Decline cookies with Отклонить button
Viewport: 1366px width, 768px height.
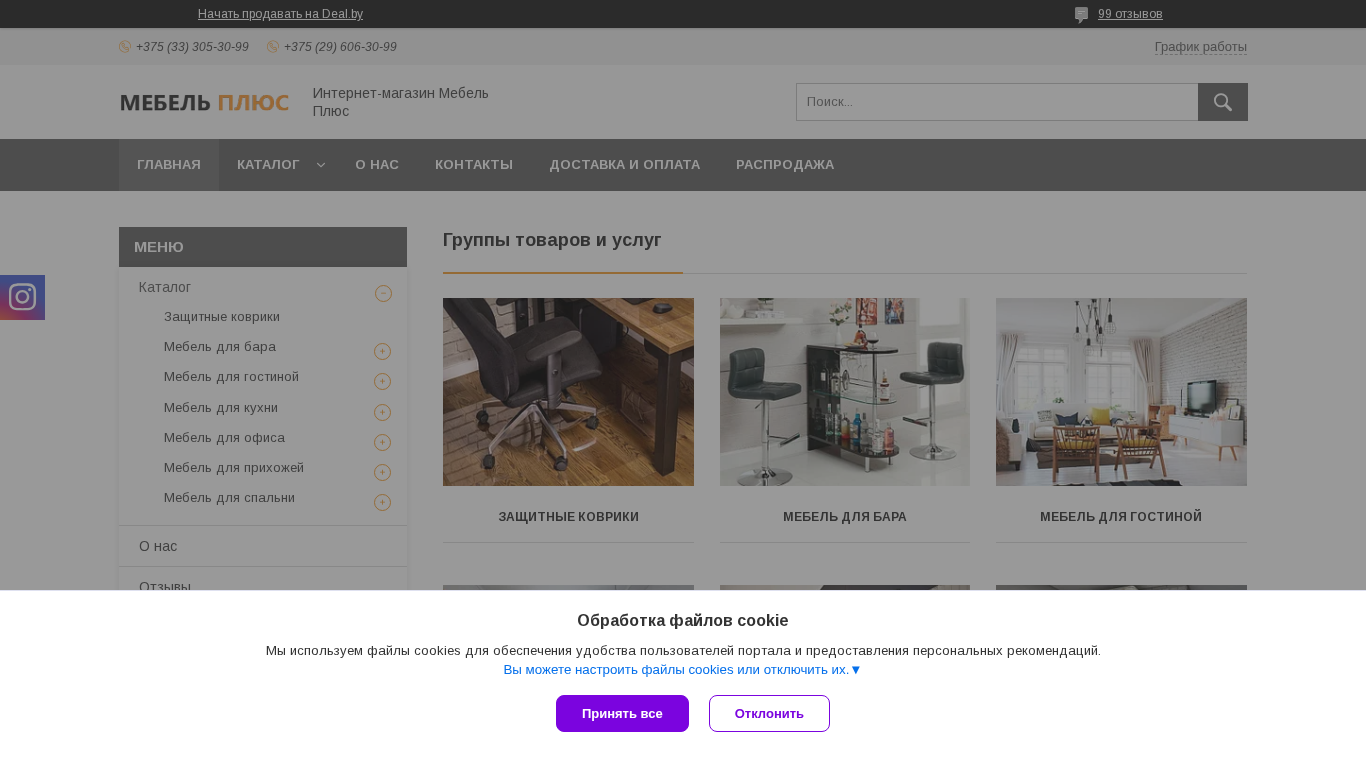(x=769, y=714)
